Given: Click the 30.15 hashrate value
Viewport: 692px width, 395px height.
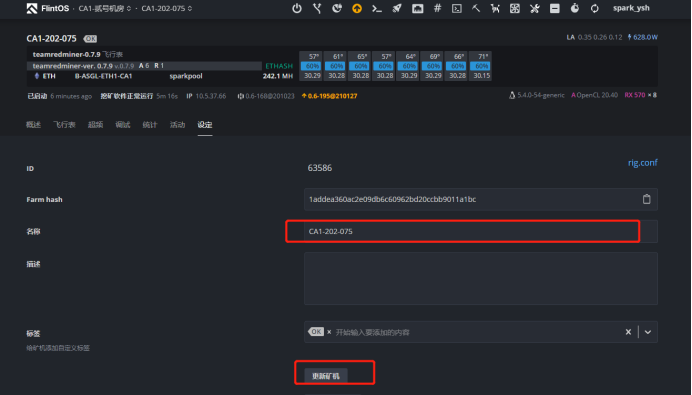Looking at the screenshot, I should point(481,75).
